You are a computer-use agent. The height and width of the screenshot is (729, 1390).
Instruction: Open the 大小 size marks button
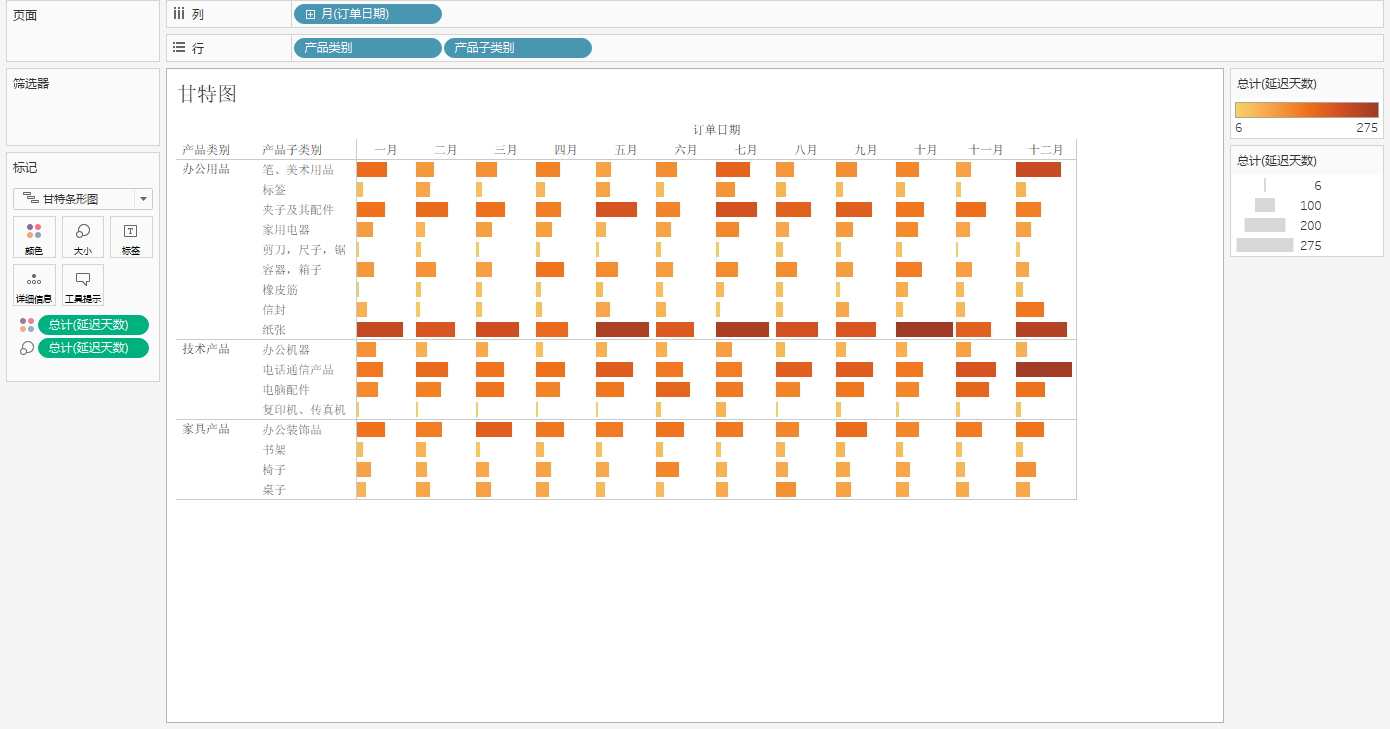83,237
